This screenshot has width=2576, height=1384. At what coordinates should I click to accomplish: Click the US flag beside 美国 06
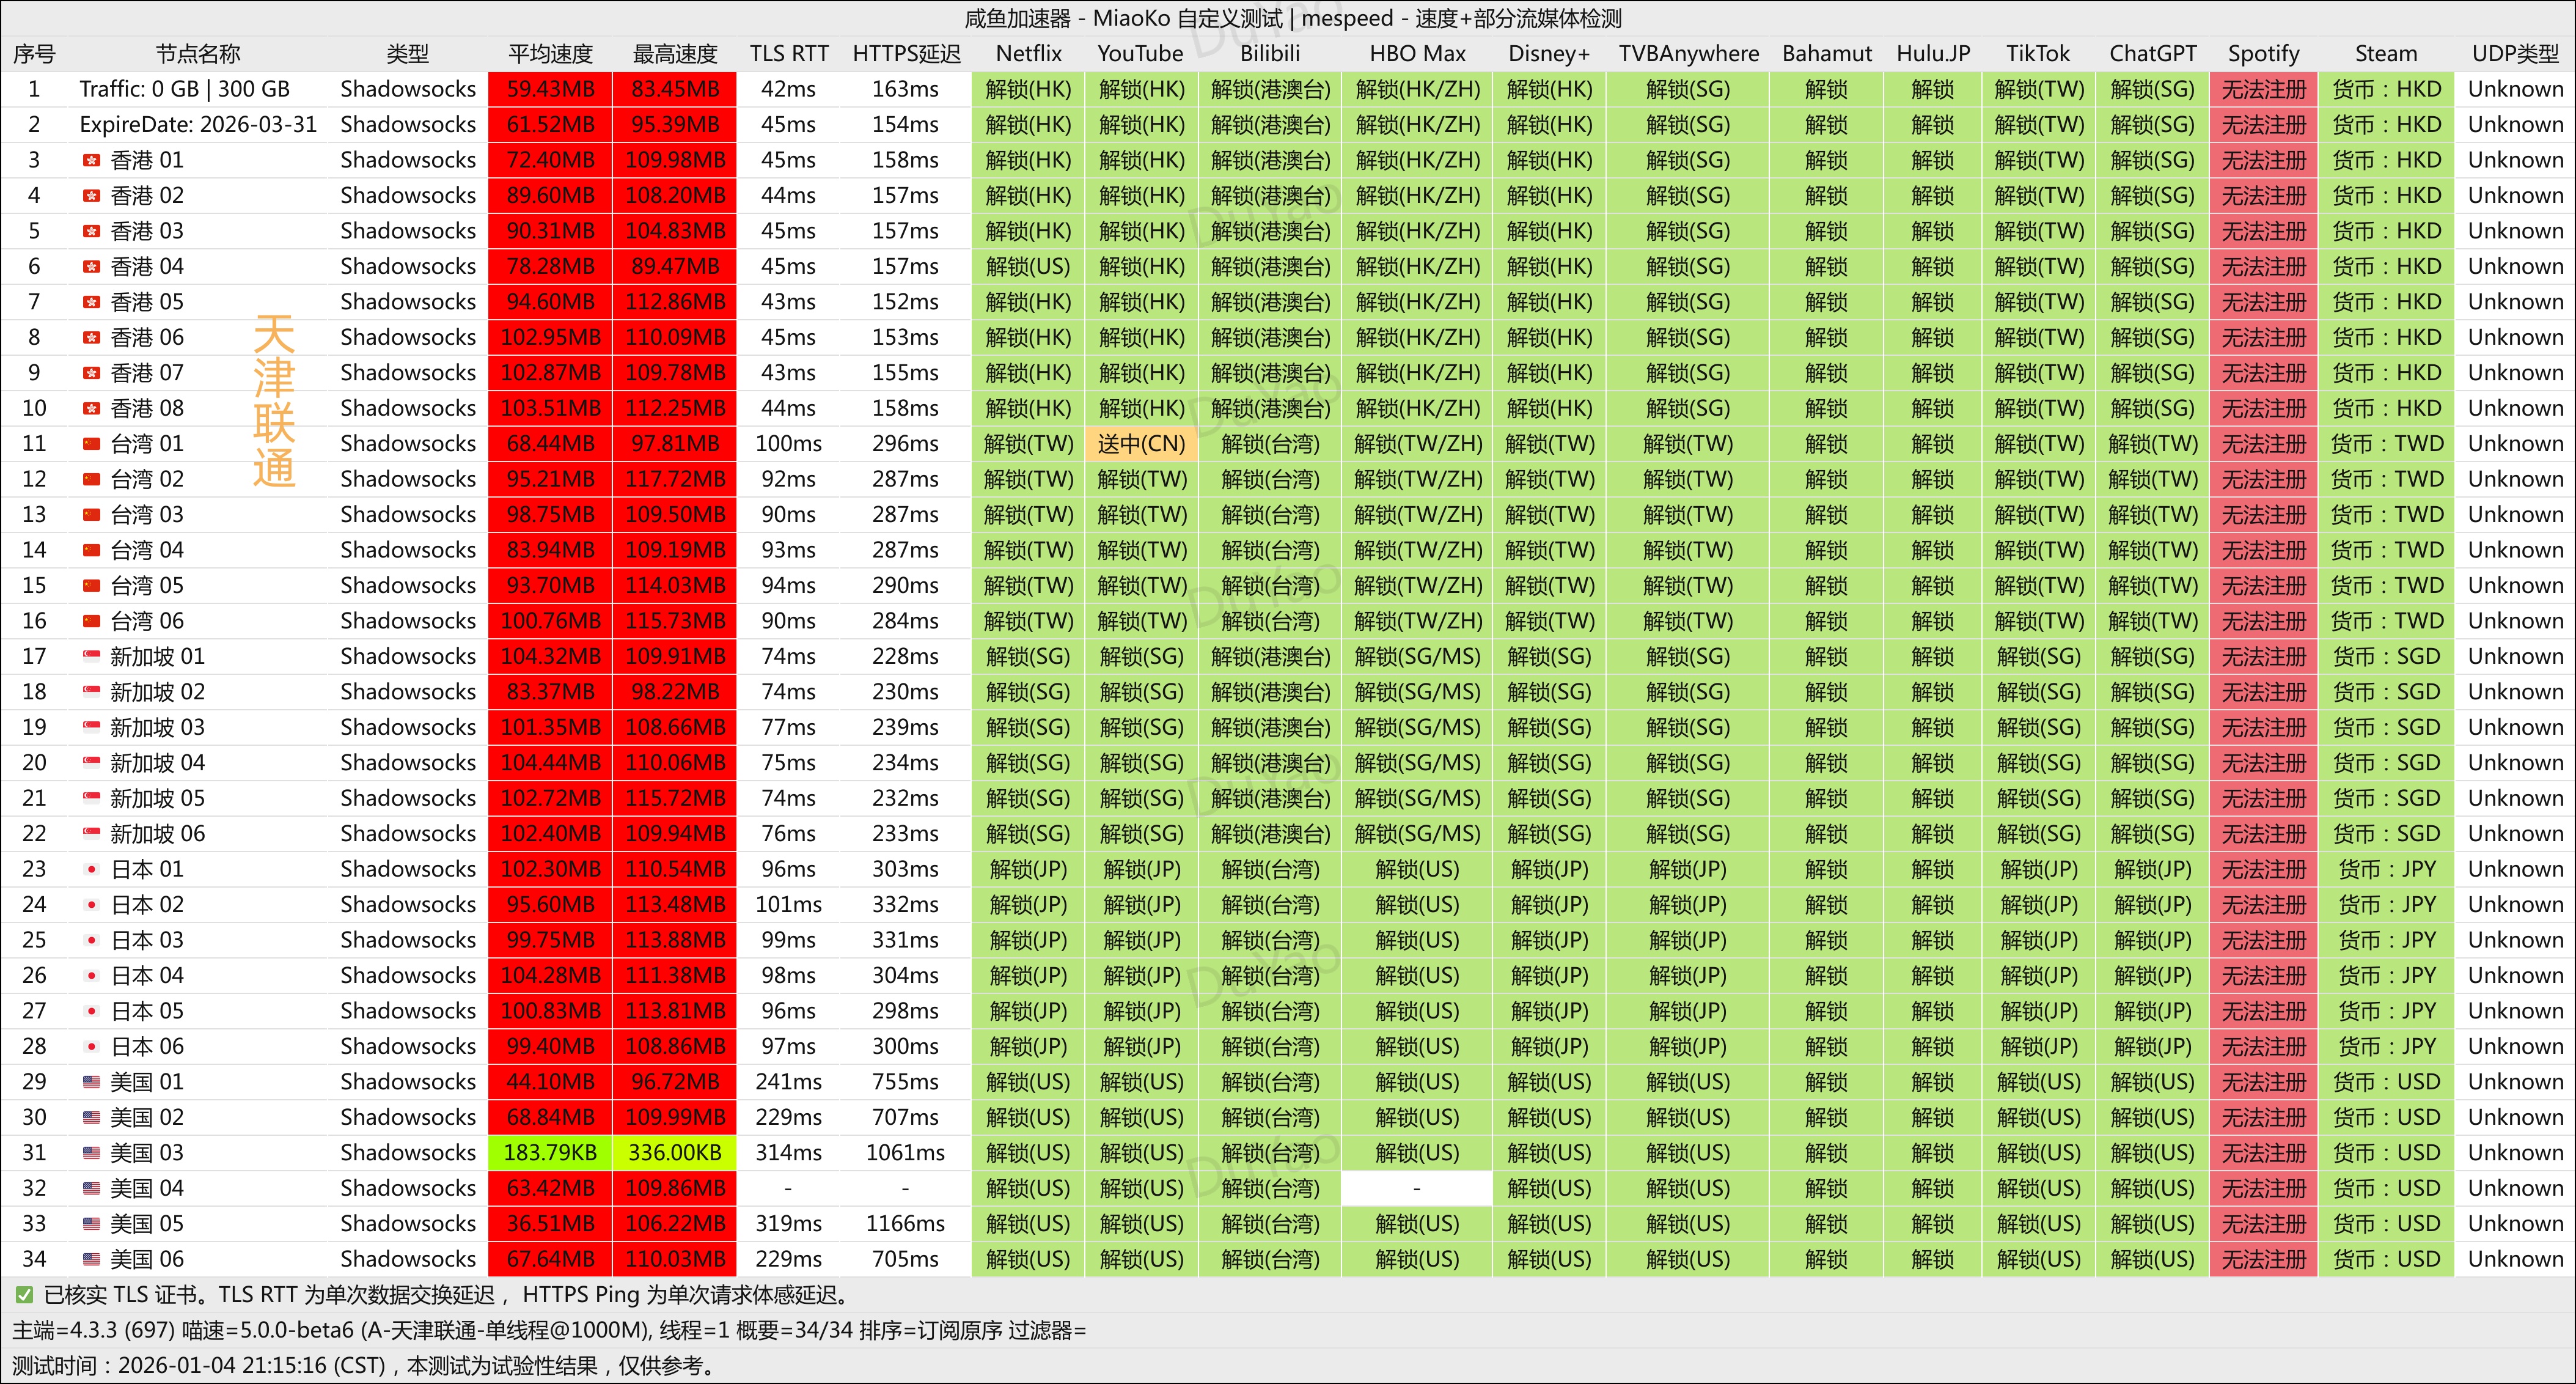(92, 1259)
